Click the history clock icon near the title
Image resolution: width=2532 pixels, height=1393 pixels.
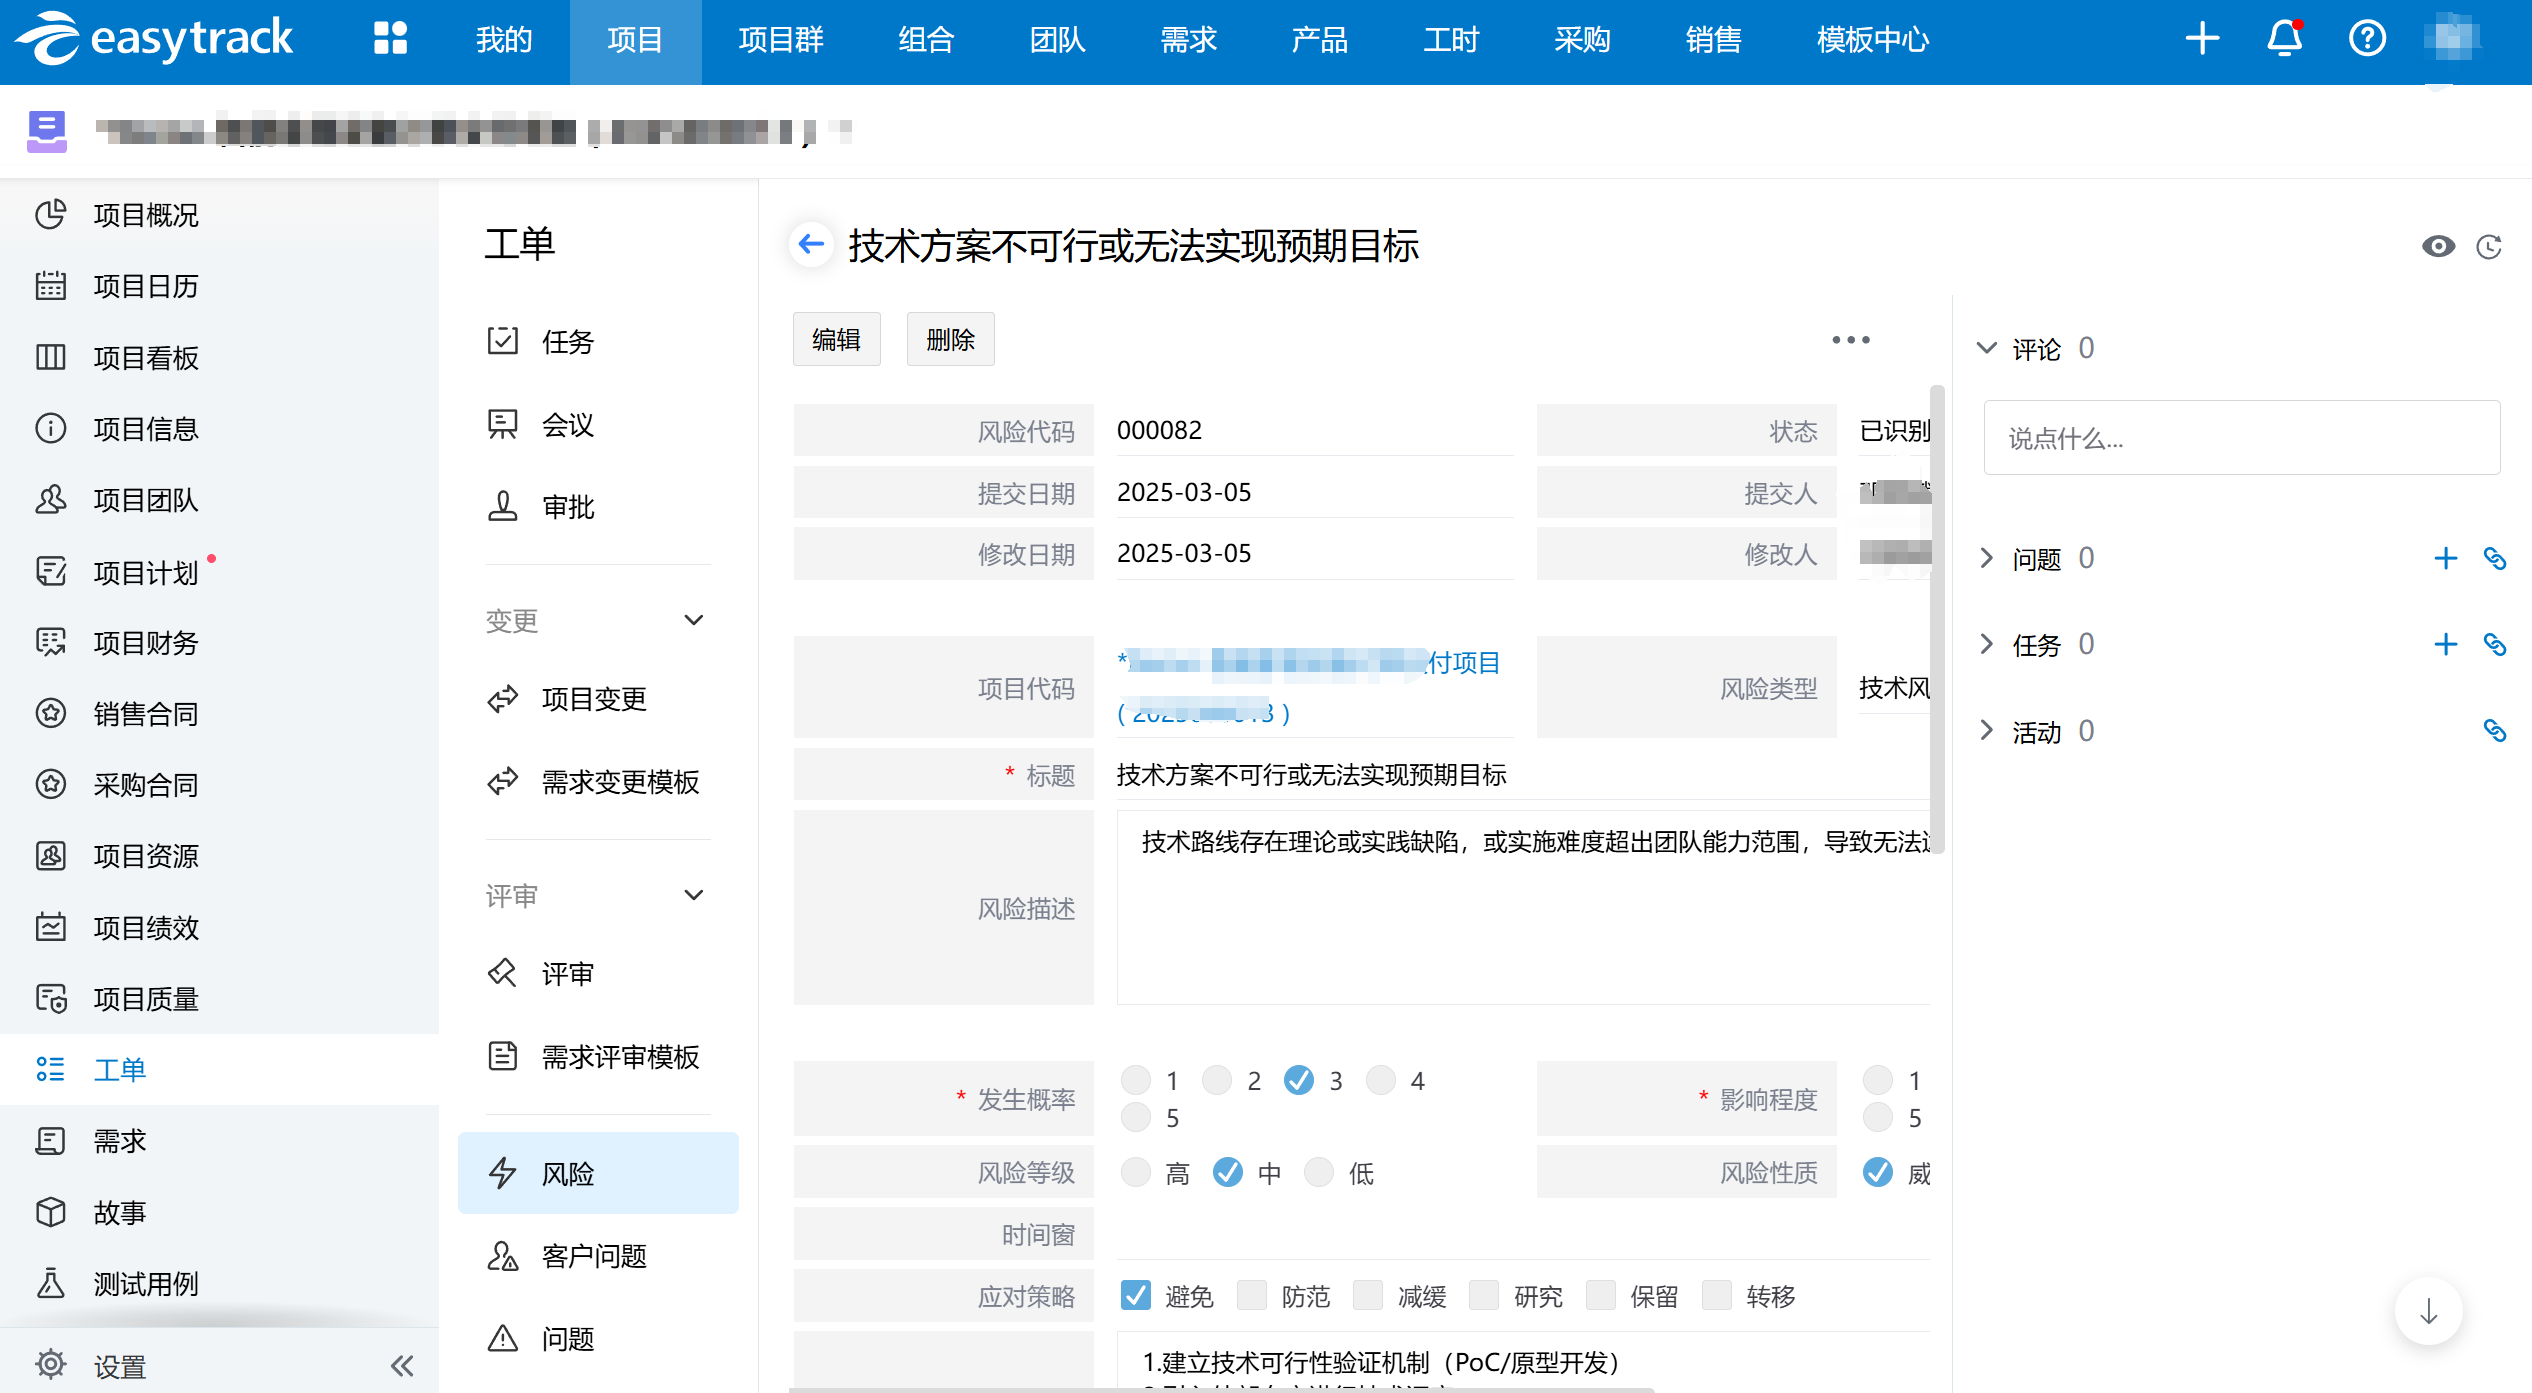[2489, 246]
